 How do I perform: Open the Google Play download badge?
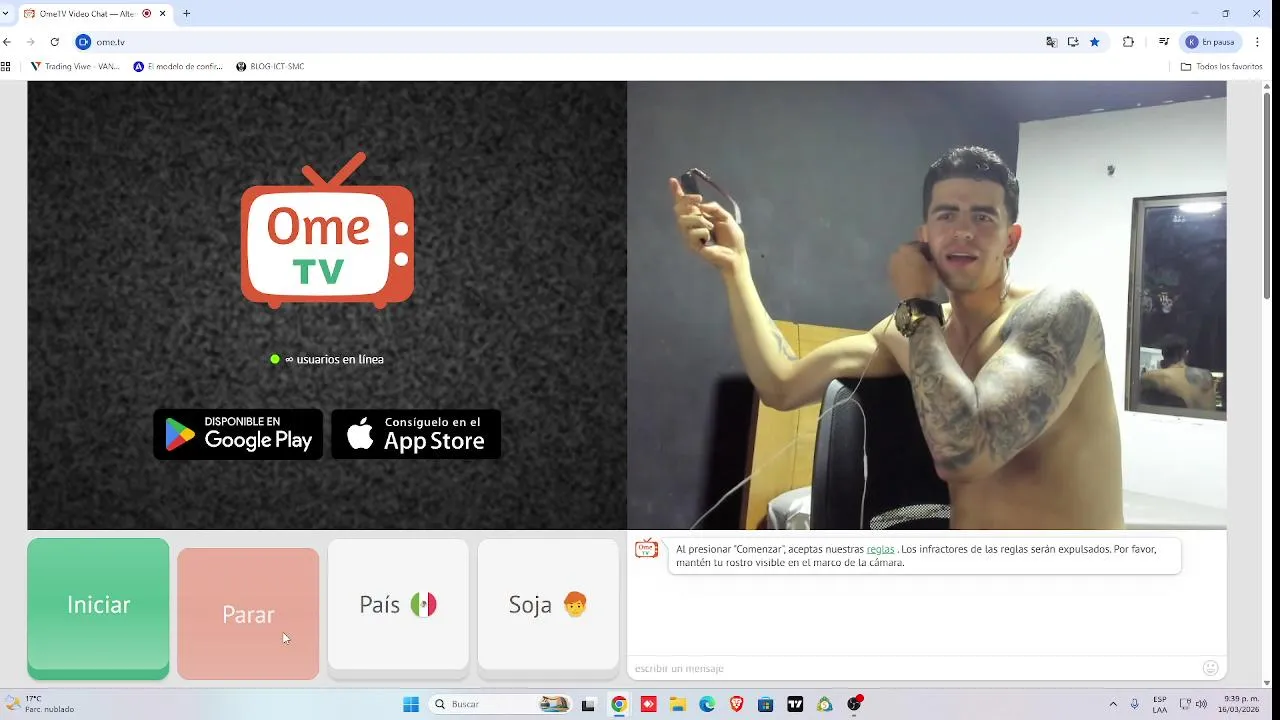point(238,434)
